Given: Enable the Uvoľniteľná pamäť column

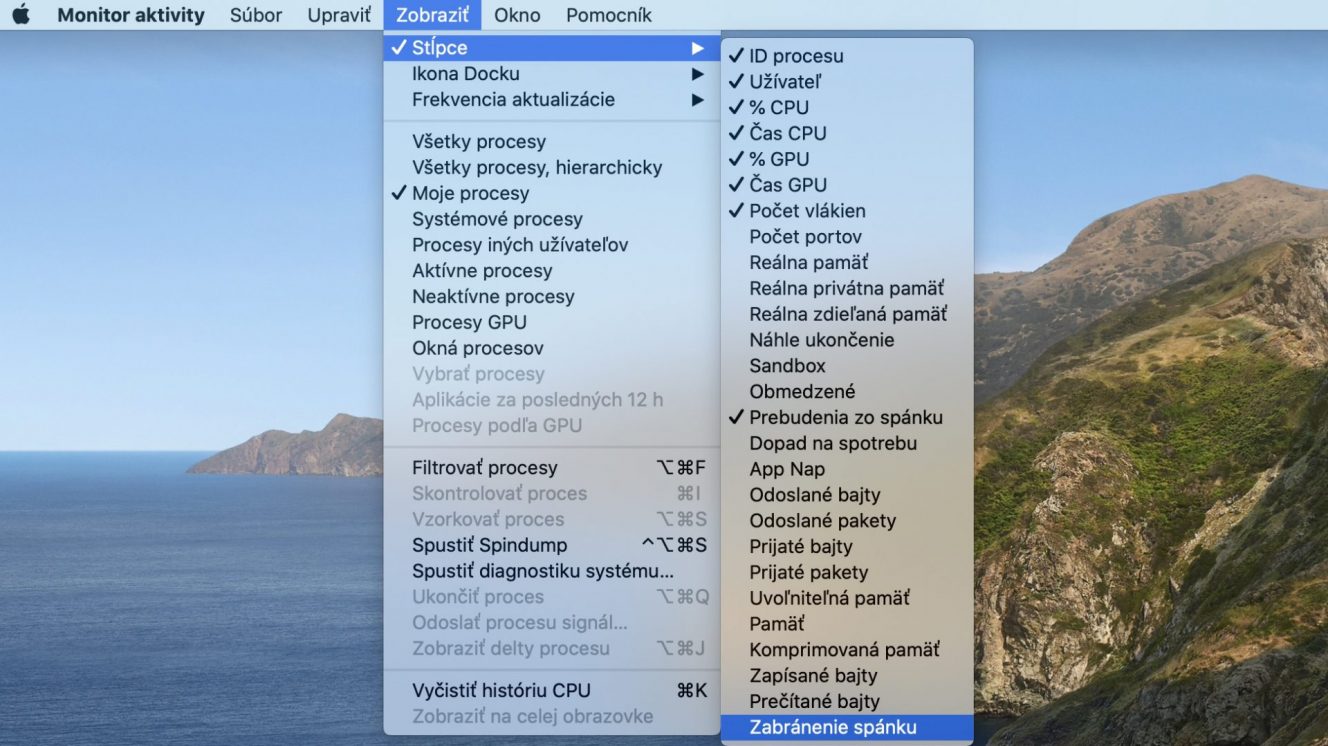Looking at the screenshot, I should (847, 598).
